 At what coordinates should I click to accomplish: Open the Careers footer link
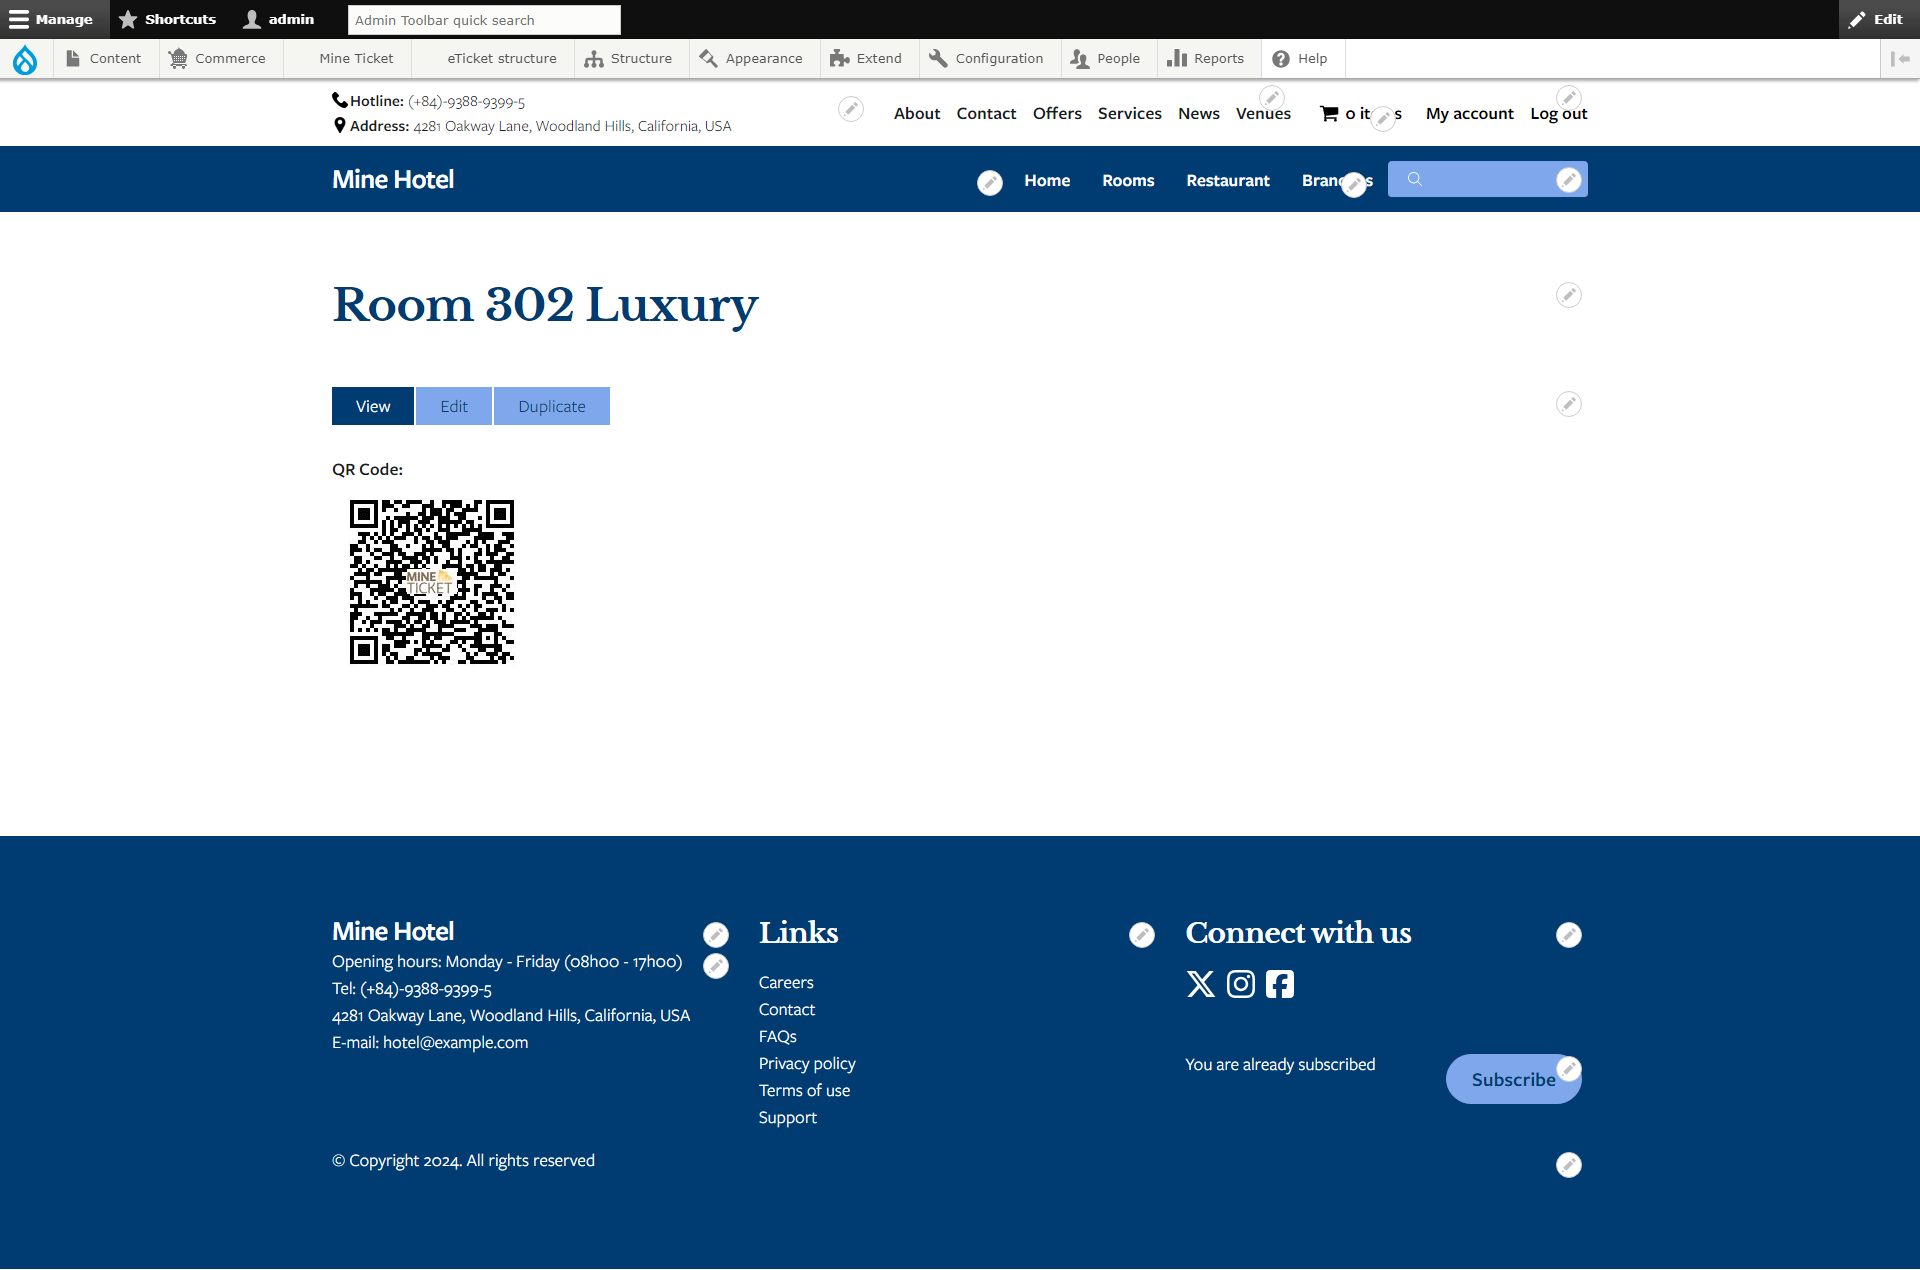pyautogui.click(x=786, y=983)
